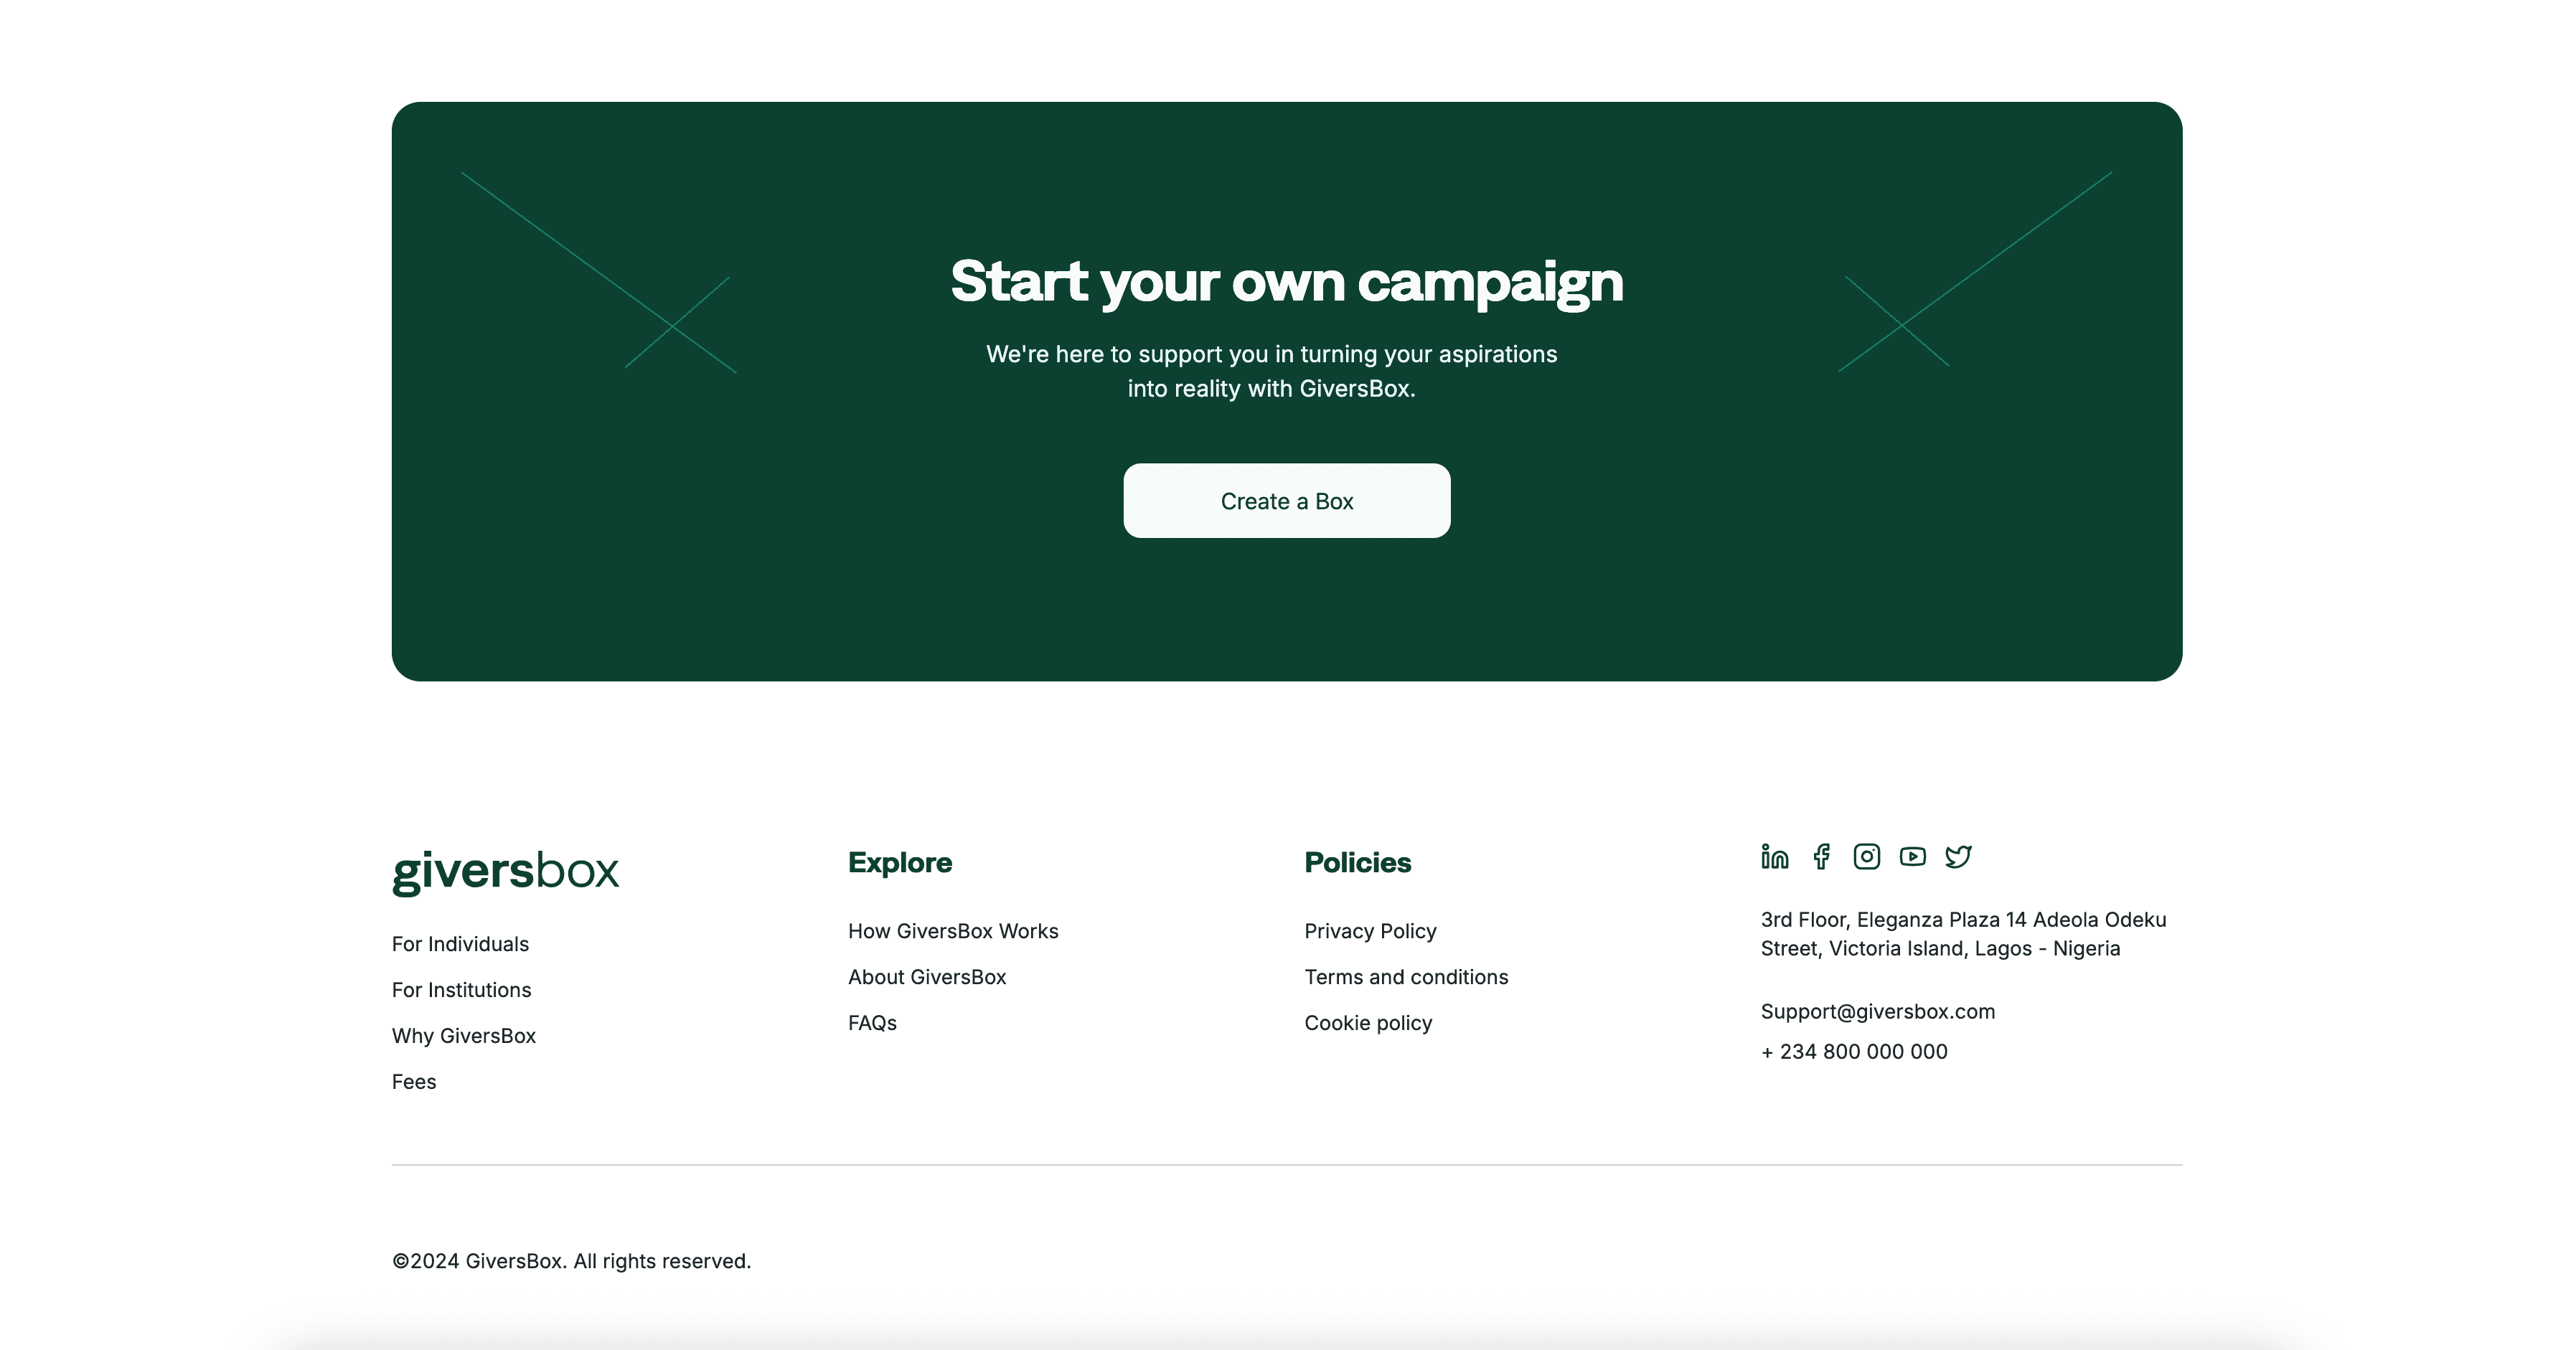Click the Eleganza Plaza office address text
Image resolution: width=2576 pixels, height=1350 pixels.
[x=1963, y=934]
